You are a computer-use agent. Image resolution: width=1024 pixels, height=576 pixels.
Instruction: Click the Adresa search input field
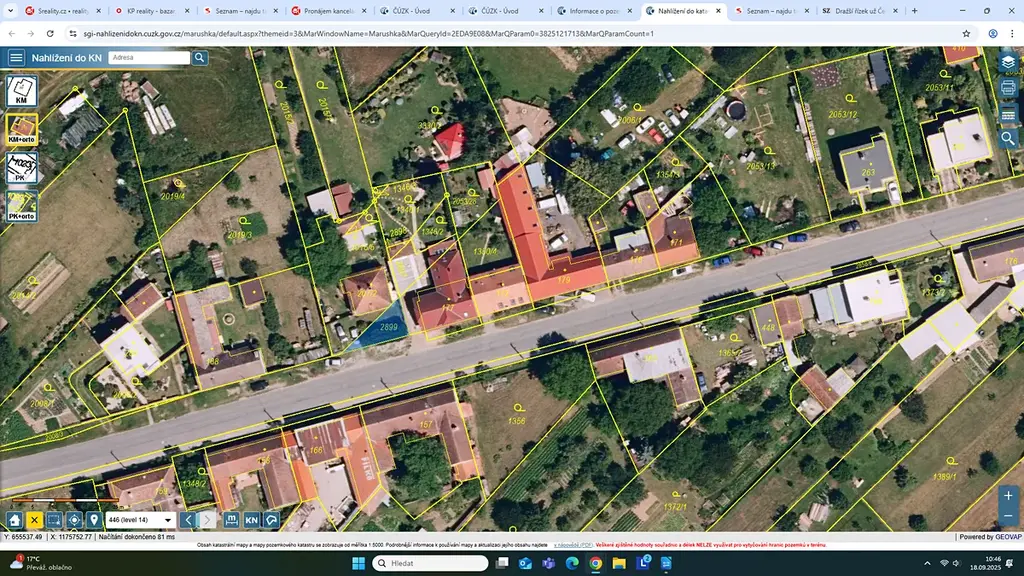[x=149, y=57]
